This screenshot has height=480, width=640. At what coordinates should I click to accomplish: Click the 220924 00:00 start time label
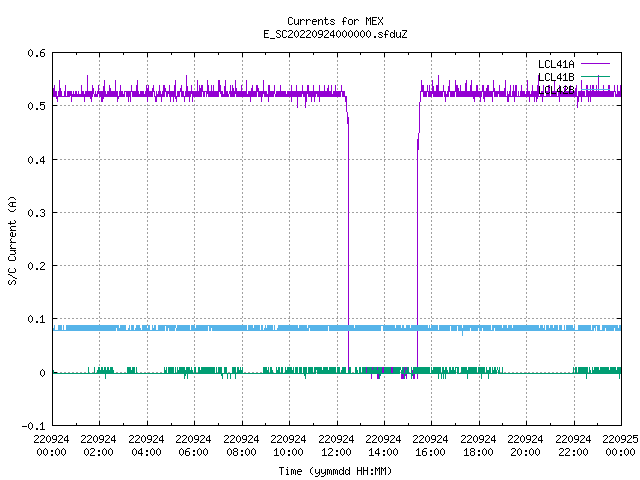pyautogui.click(x=51, y=446)
